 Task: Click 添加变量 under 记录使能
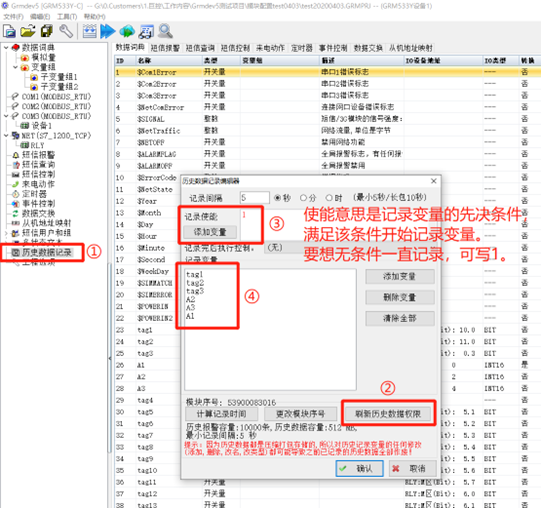click(x=210, y=232)
